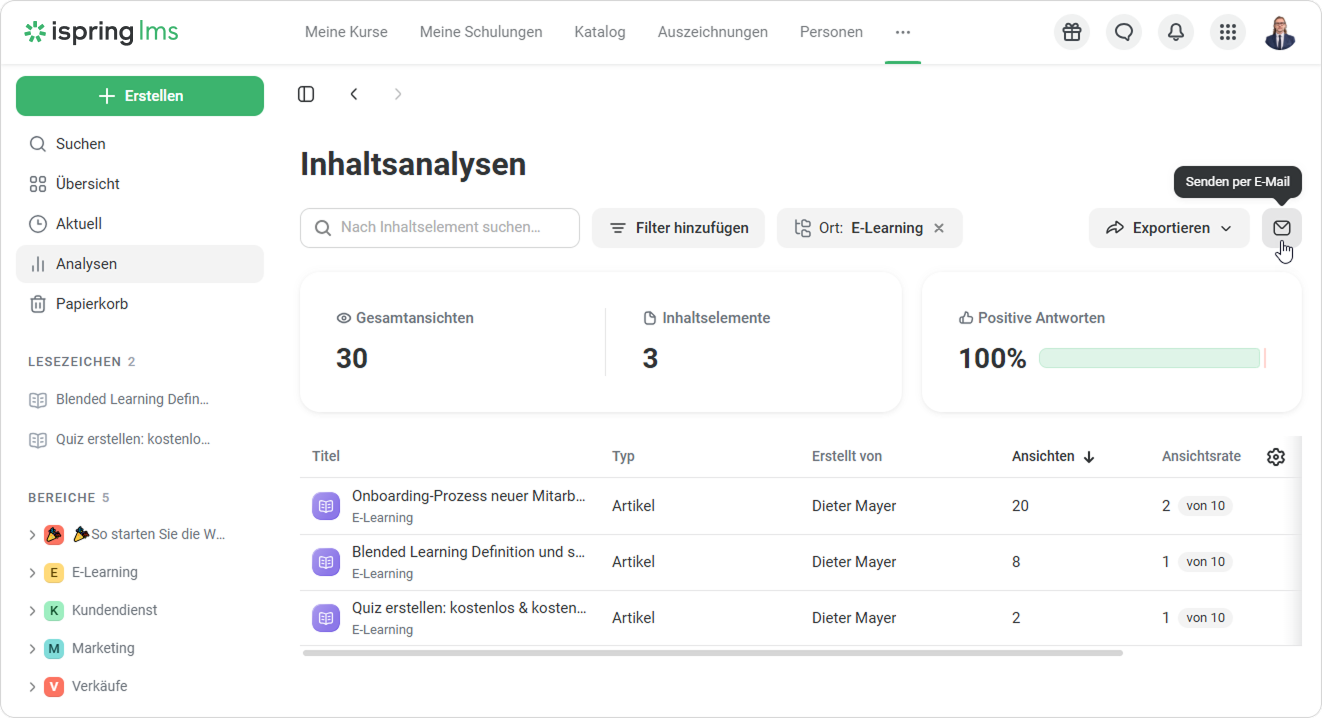Open table column settings gear
The height and width of the screenshot is (718, 1322).
click(1276, 457)
